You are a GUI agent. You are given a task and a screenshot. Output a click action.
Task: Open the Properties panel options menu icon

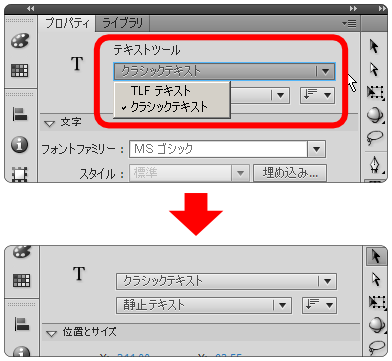coord(349,24)
